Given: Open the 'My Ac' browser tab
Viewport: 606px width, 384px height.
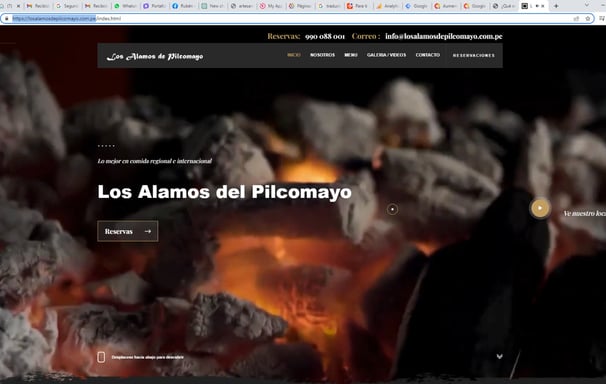Looking at the screenshot, I should coord(272,6).
